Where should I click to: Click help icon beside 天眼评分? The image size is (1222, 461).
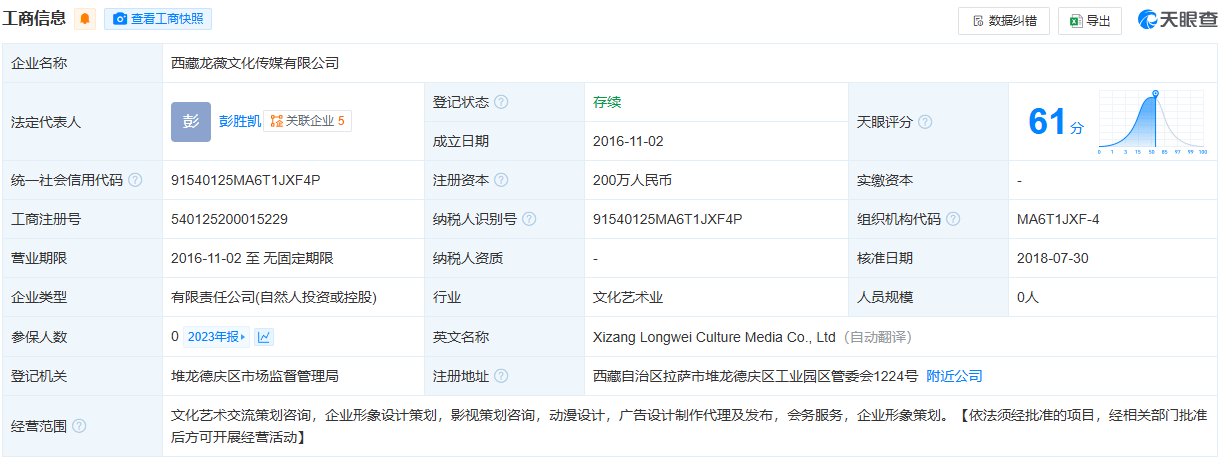(x=925, y=122)
